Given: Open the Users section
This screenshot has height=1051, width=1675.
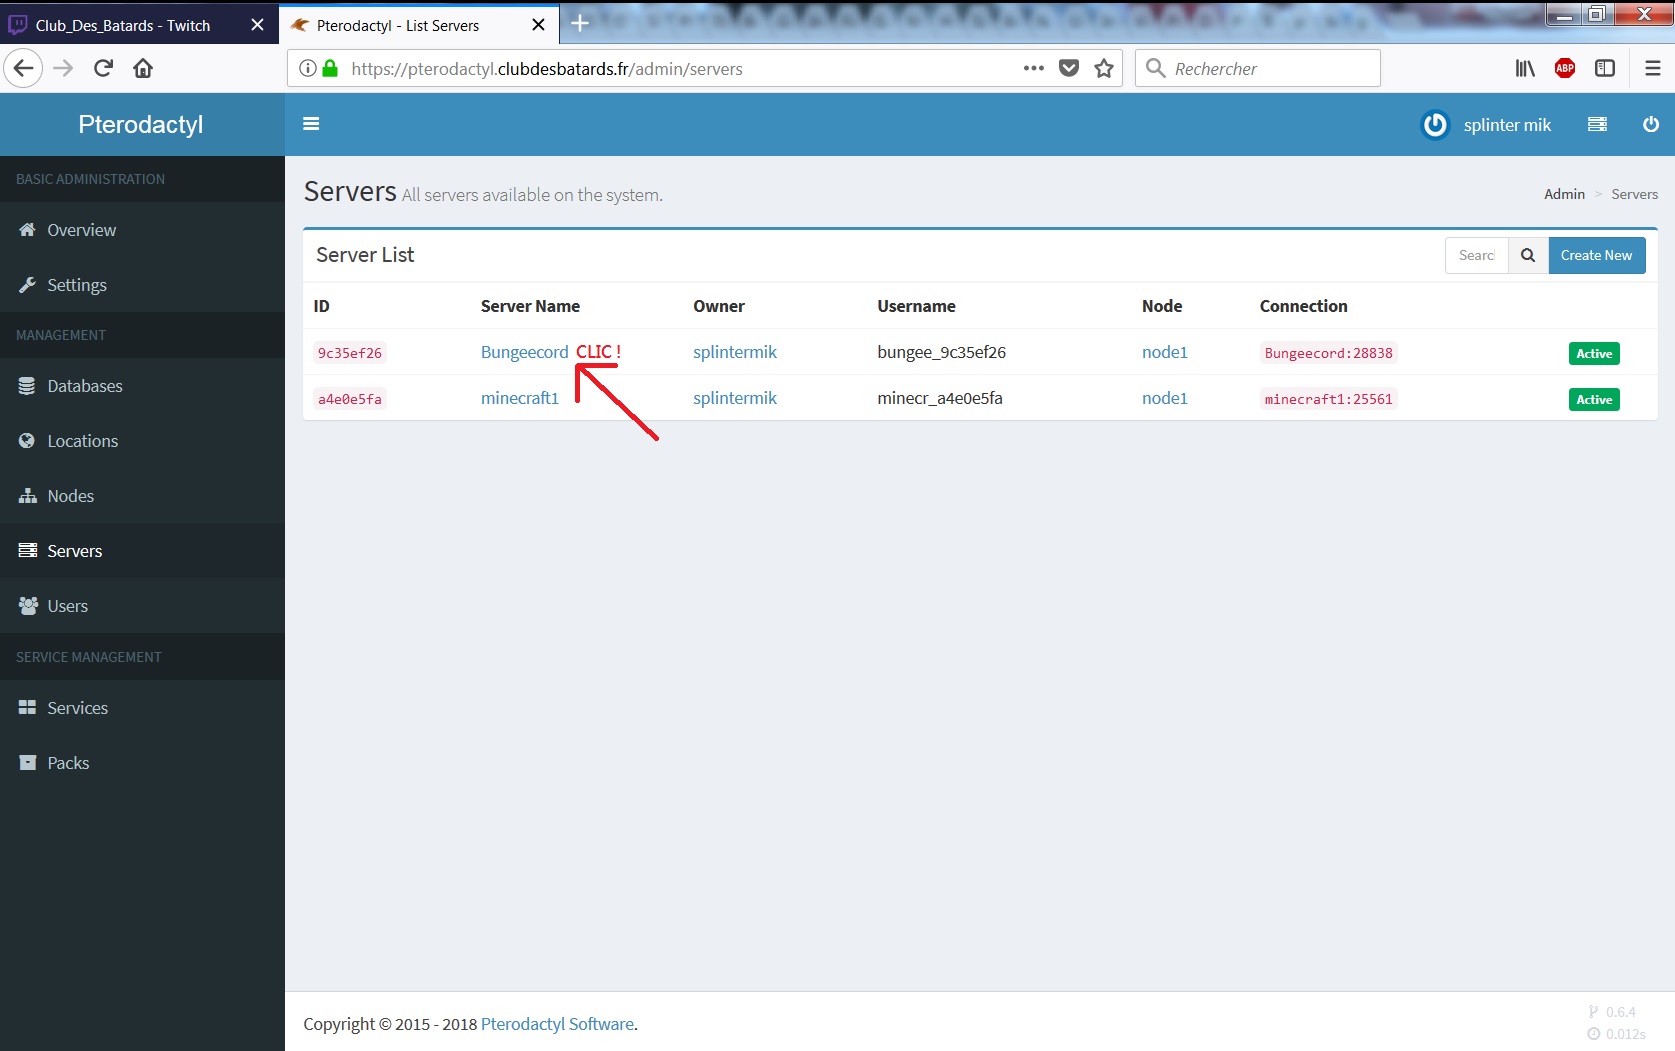Looking at the screenshot, I should 66,605.
